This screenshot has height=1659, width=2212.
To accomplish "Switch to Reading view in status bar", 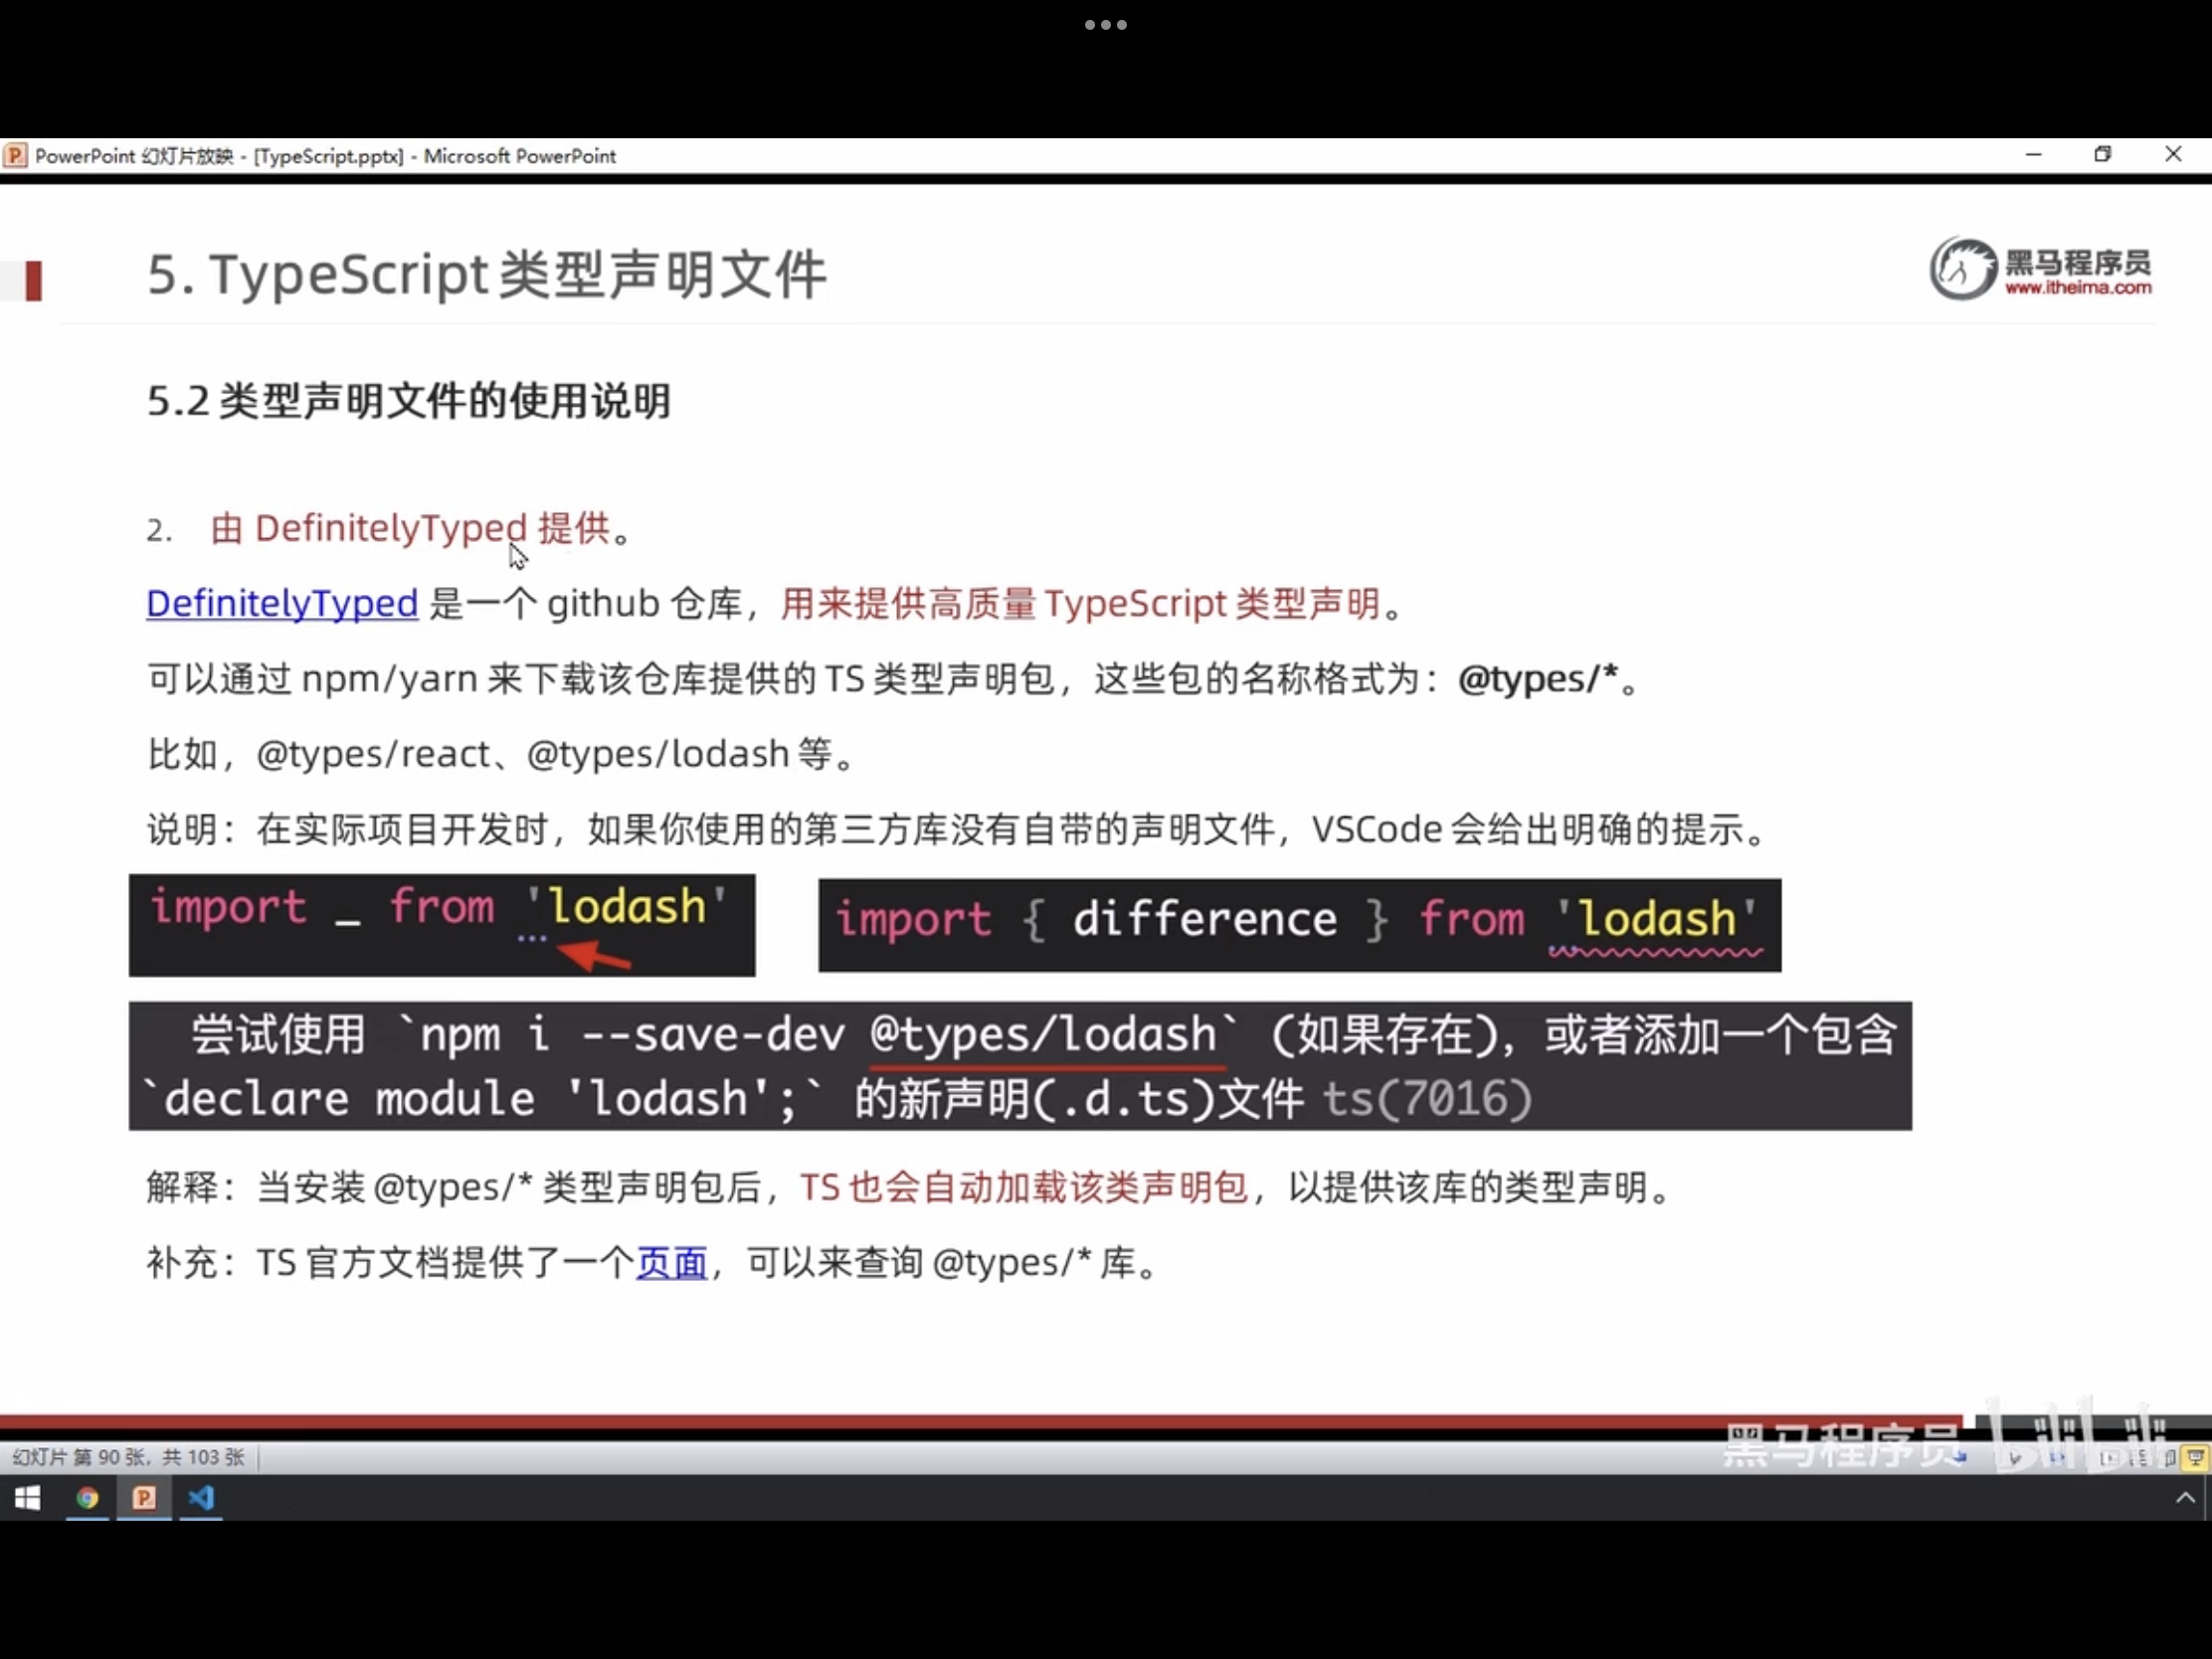I will 2168,1458.
